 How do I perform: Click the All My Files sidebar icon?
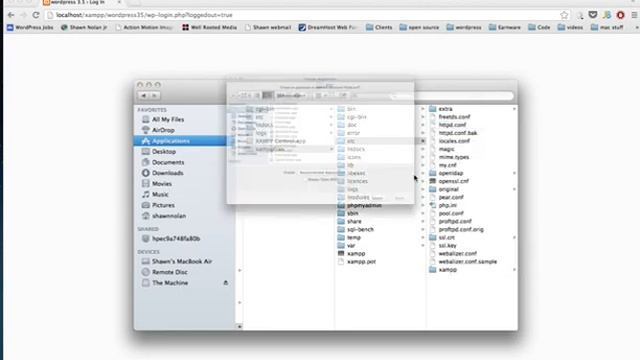145,120
